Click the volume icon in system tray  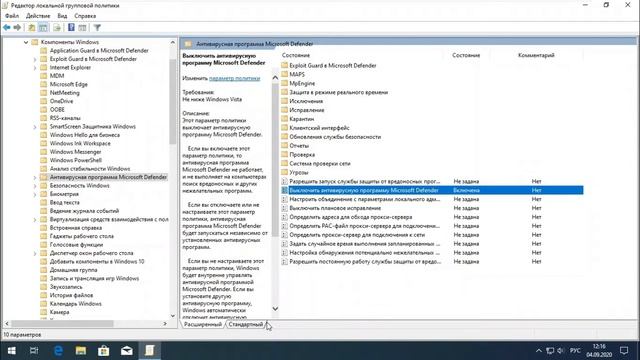pyautogui.click(x=560, y=351)
